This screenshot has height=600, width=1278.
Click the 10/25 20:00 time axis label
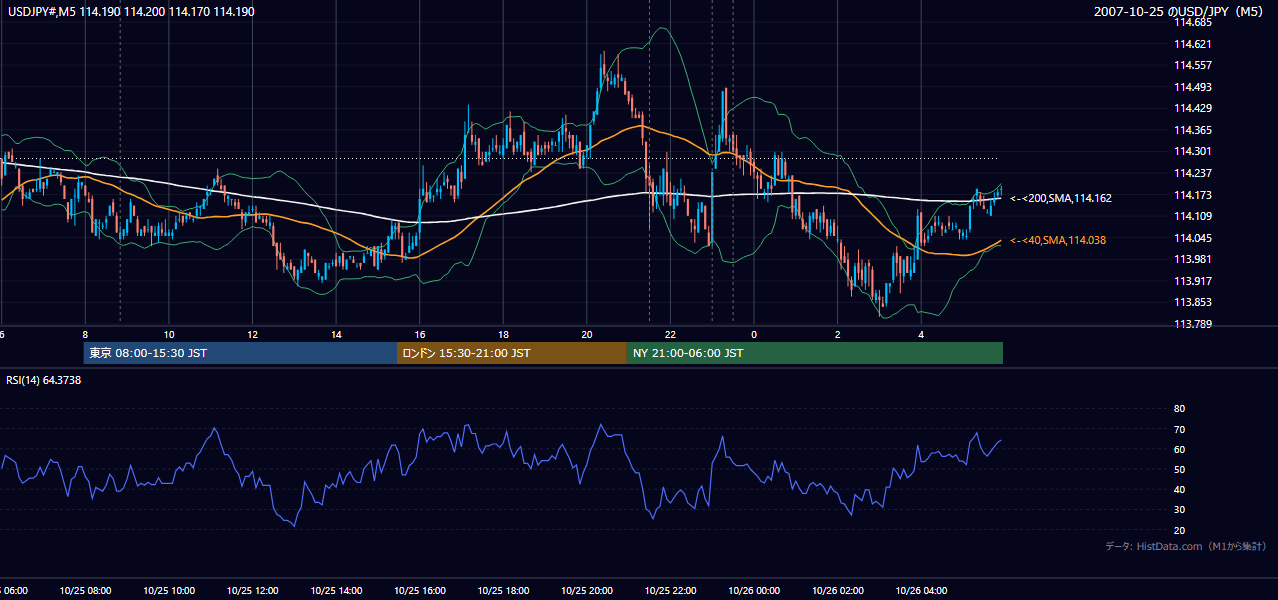tap(587, 591)
